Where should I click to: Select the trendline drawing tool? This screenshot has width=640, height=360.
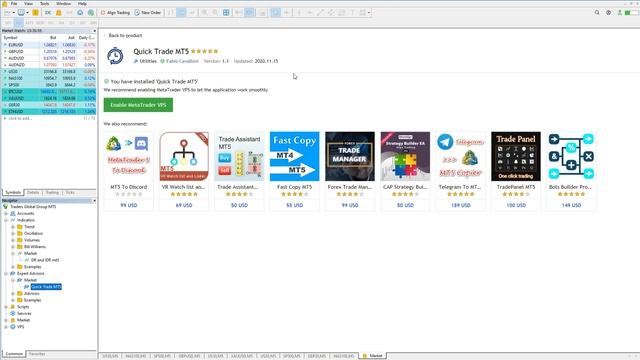pos(320,13)
